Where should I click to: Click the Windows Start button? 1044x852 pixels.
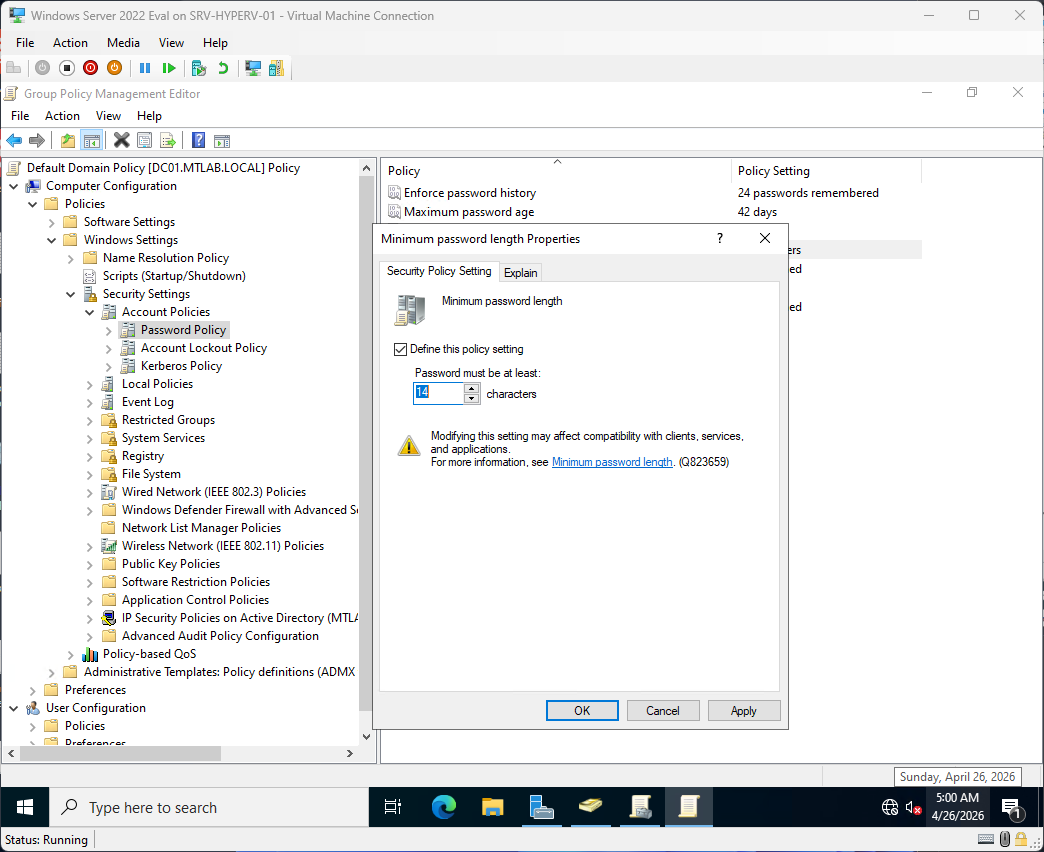pyautogui.click(x=25, y=807)
